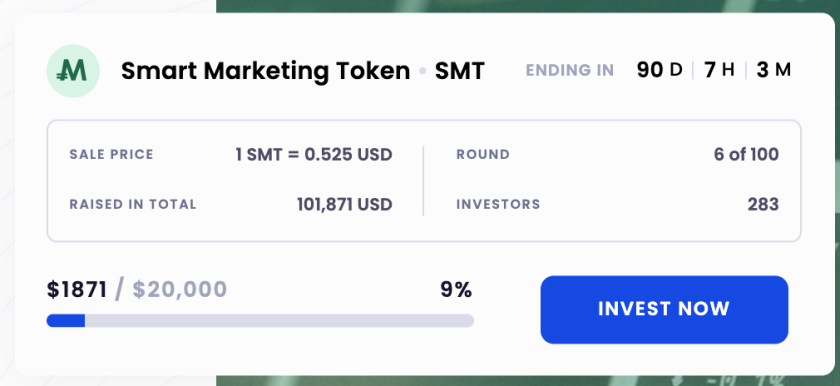Click the SMT ticker symbol in header
Image resolution: width=840 pixels, height=386 pixels.
click(460, 71)
